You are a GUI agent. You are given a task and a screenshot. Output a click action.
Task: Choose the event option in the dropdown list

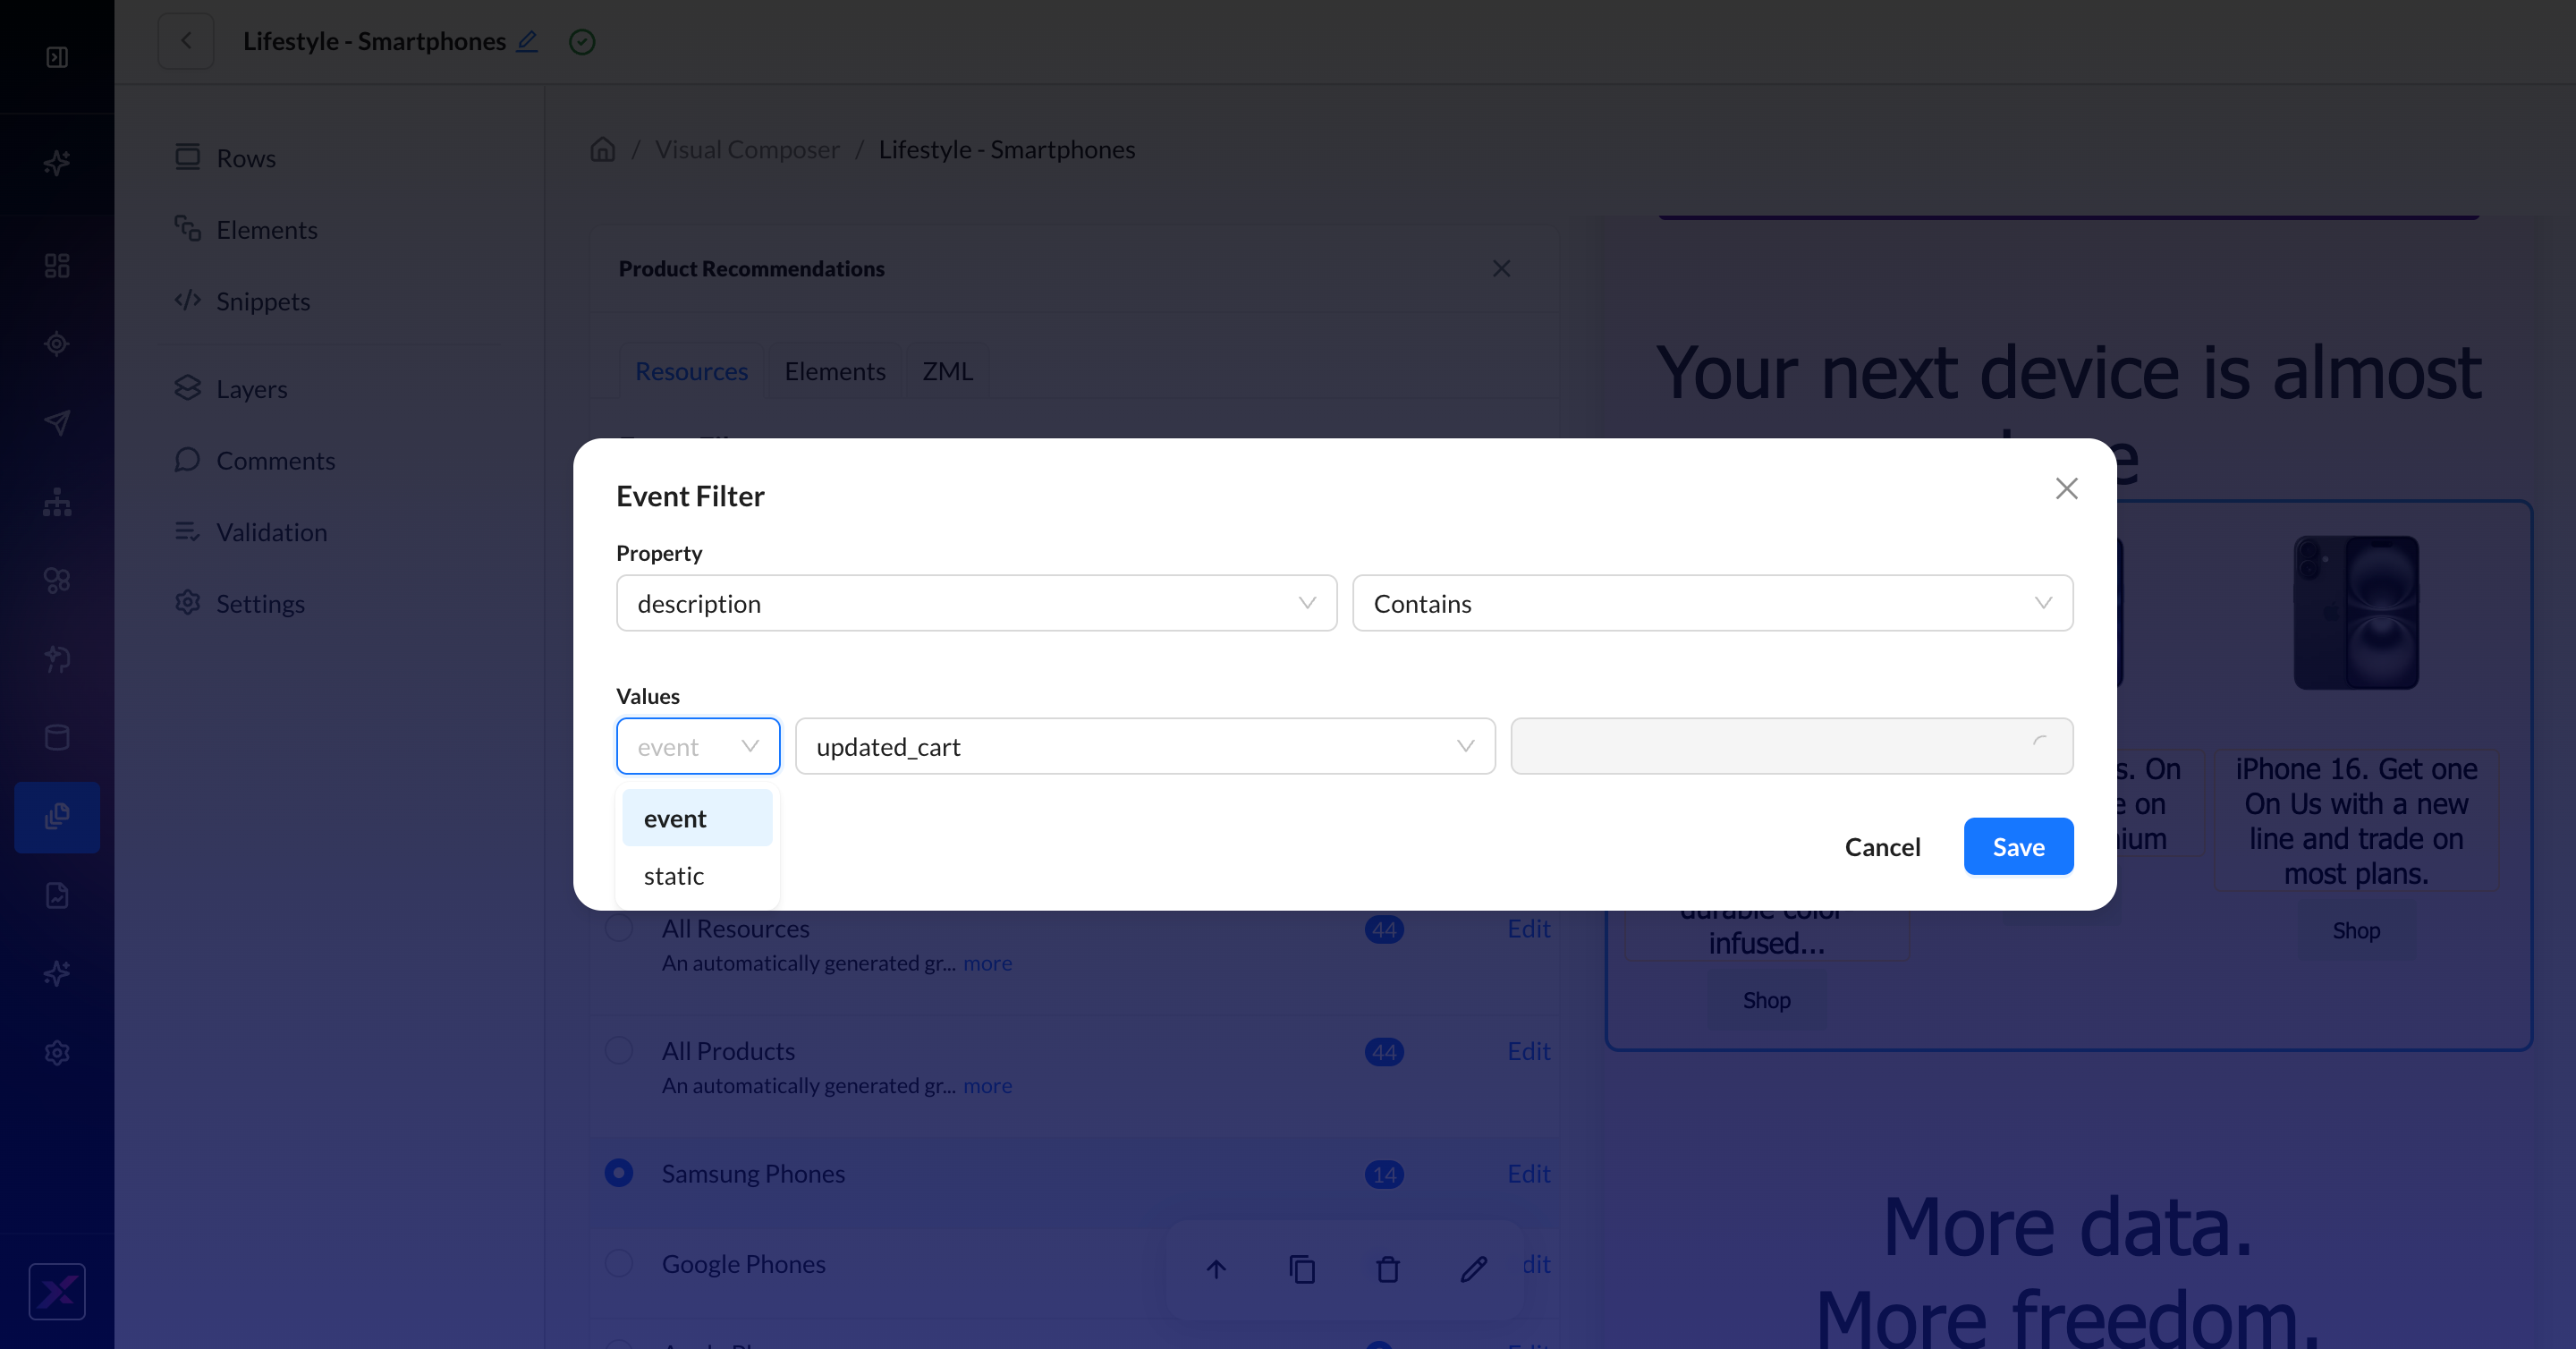tap(697, 818)
